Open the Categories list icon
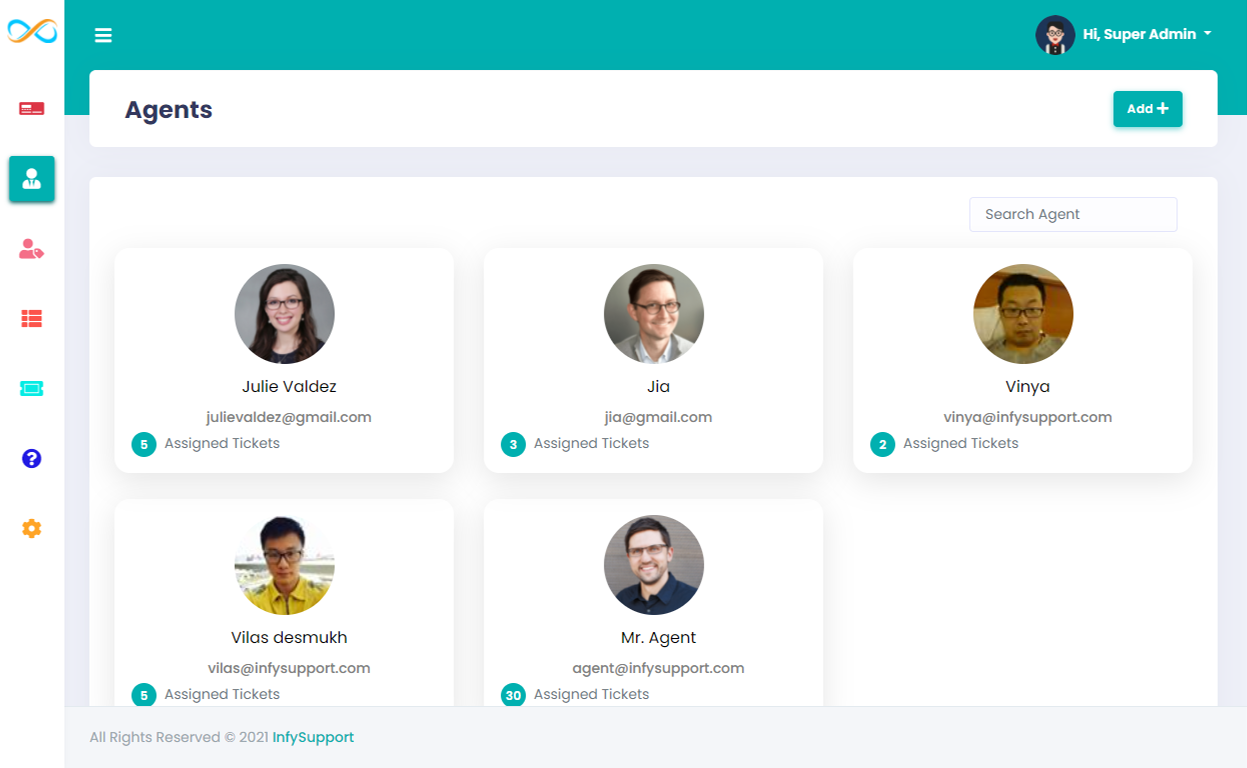 tap(31, 318)
